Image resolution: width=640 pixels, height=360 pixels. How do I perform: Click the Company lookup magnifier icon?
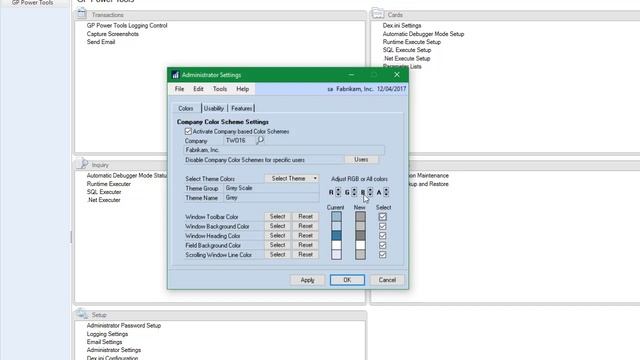click(x=260, y=140)
